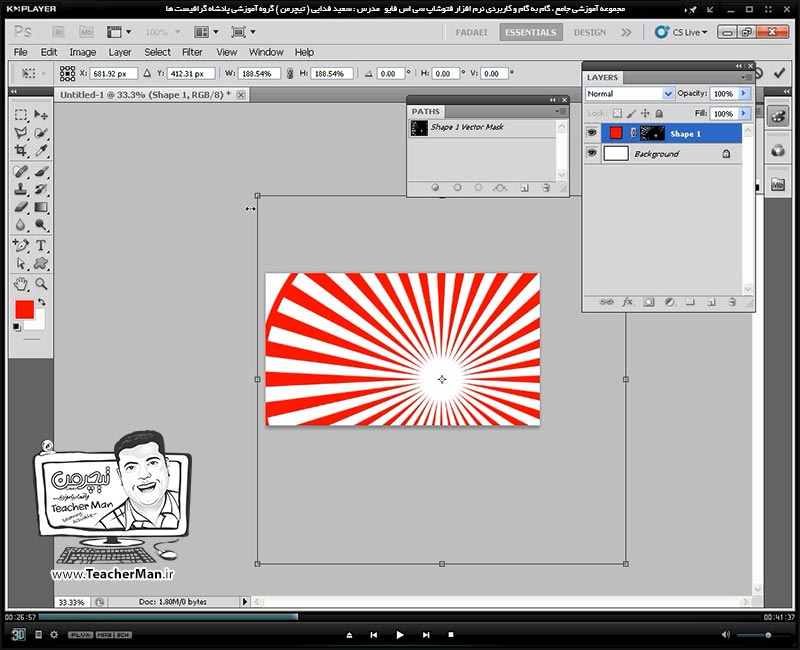
Task: Hide the Background layer
Action: point(592,153)
